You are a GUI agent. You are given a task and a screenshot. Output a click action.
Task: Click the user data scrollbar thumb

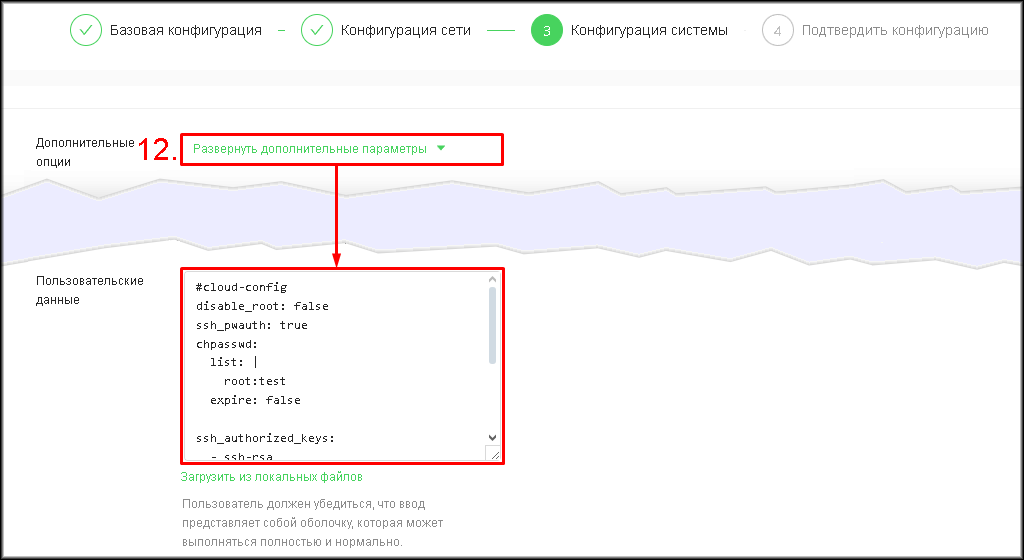coord(491,326)
